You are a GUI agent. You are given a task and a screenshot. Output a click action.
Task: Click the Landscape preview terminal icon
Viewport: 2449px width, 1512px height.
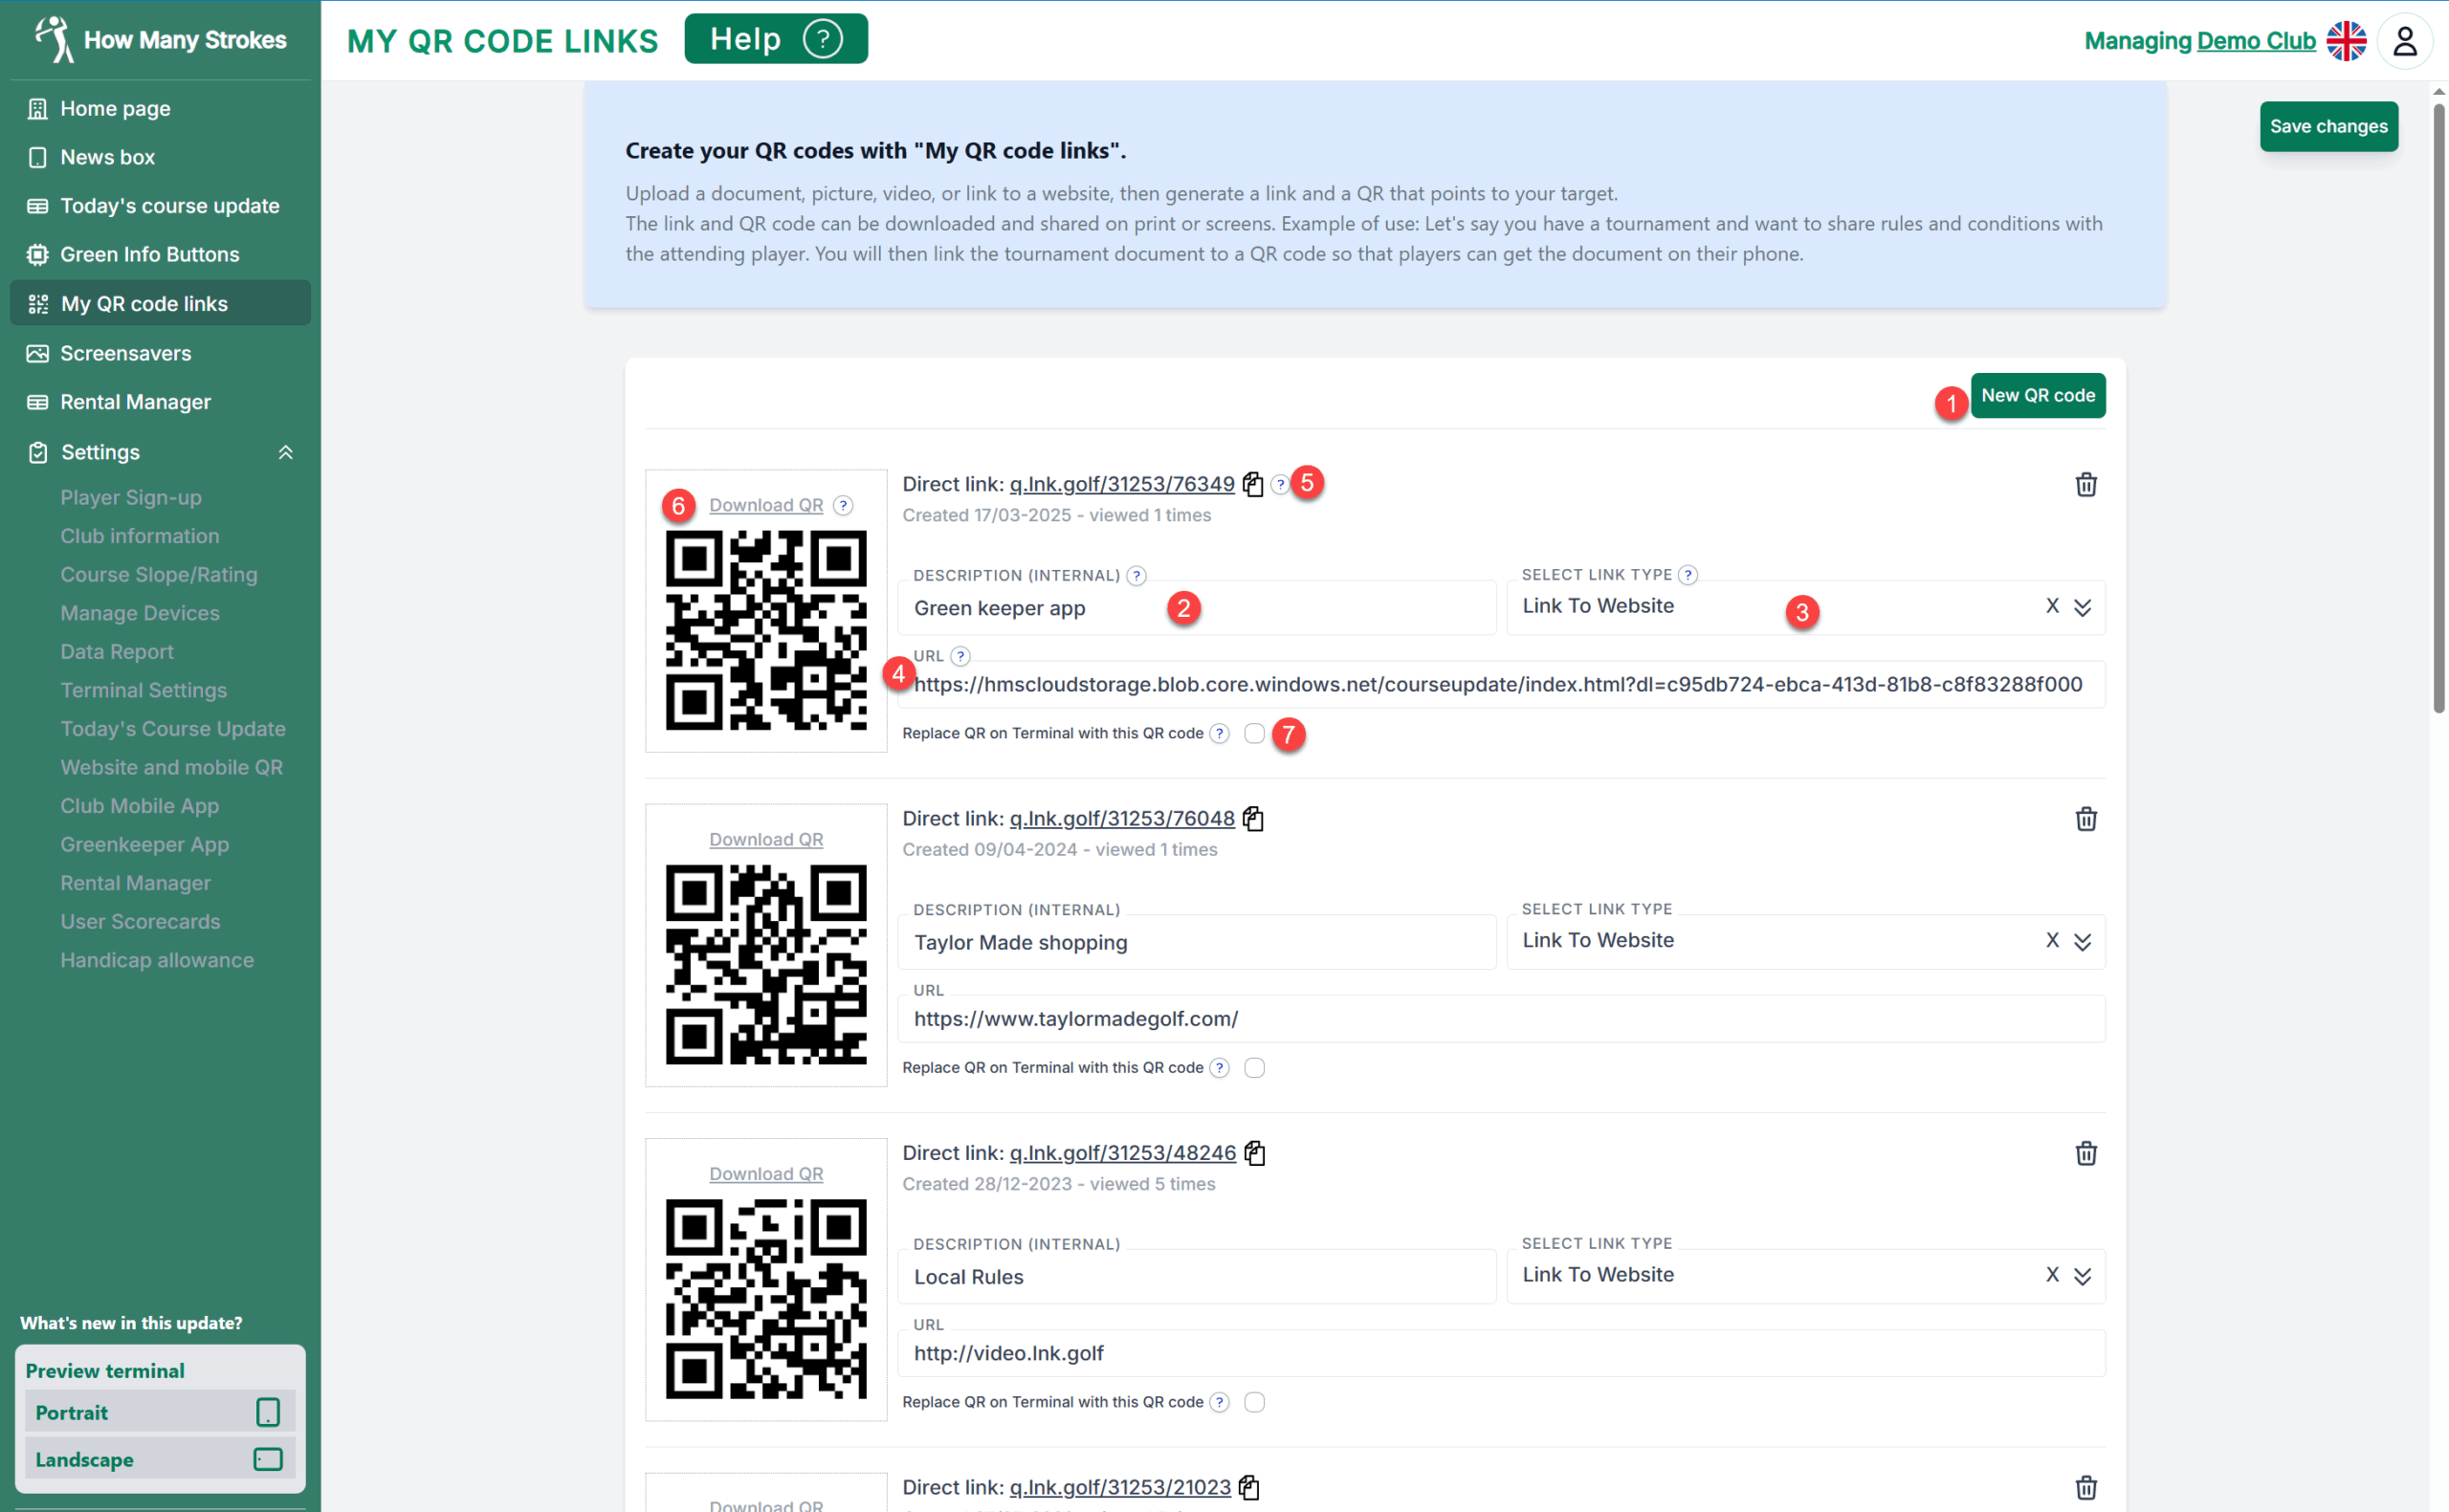tap(267, 1459)
